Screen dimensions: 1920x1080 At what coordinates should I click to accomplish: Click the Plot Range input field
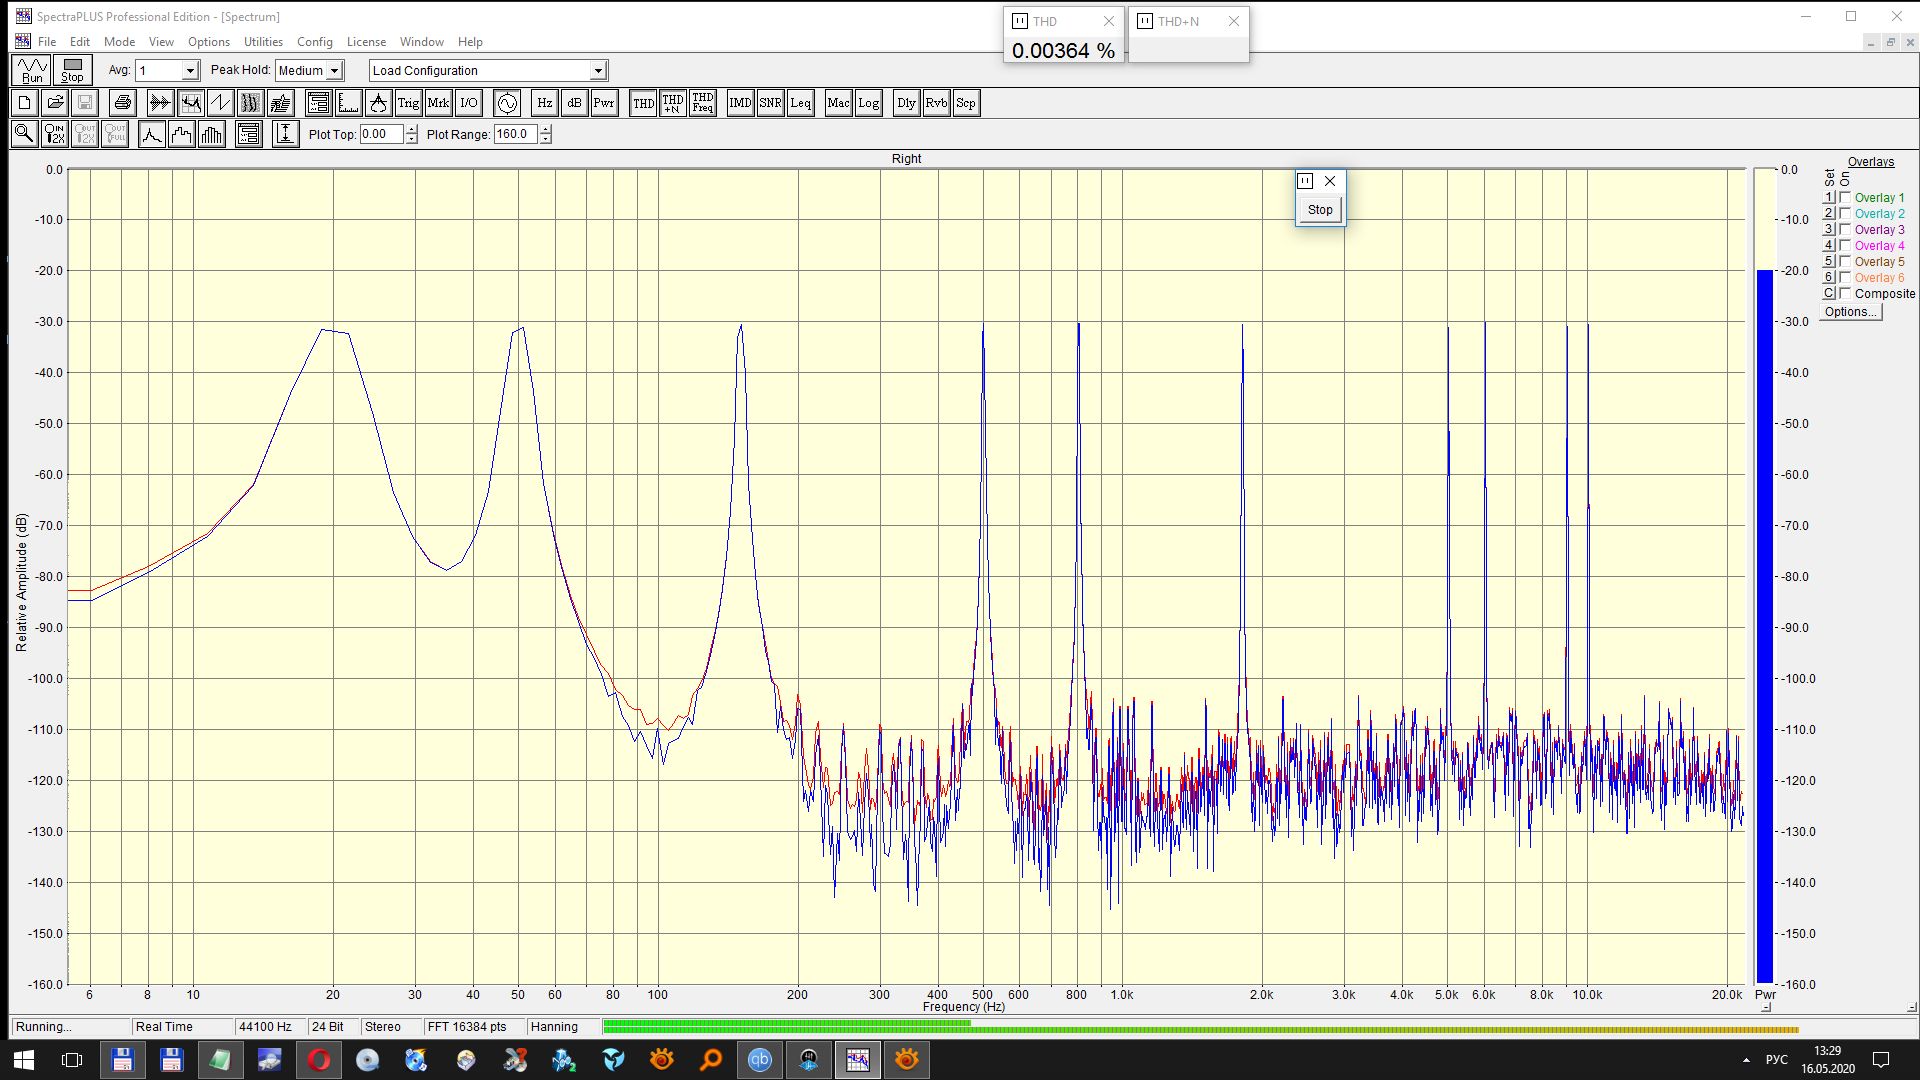click(x=516, y=134)
